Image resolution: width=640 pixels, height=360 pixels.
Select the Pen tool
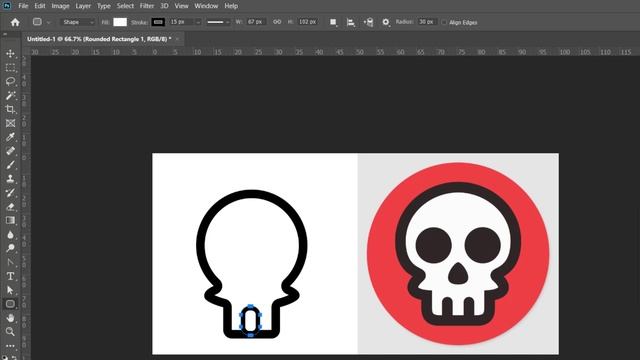point(10,262)
